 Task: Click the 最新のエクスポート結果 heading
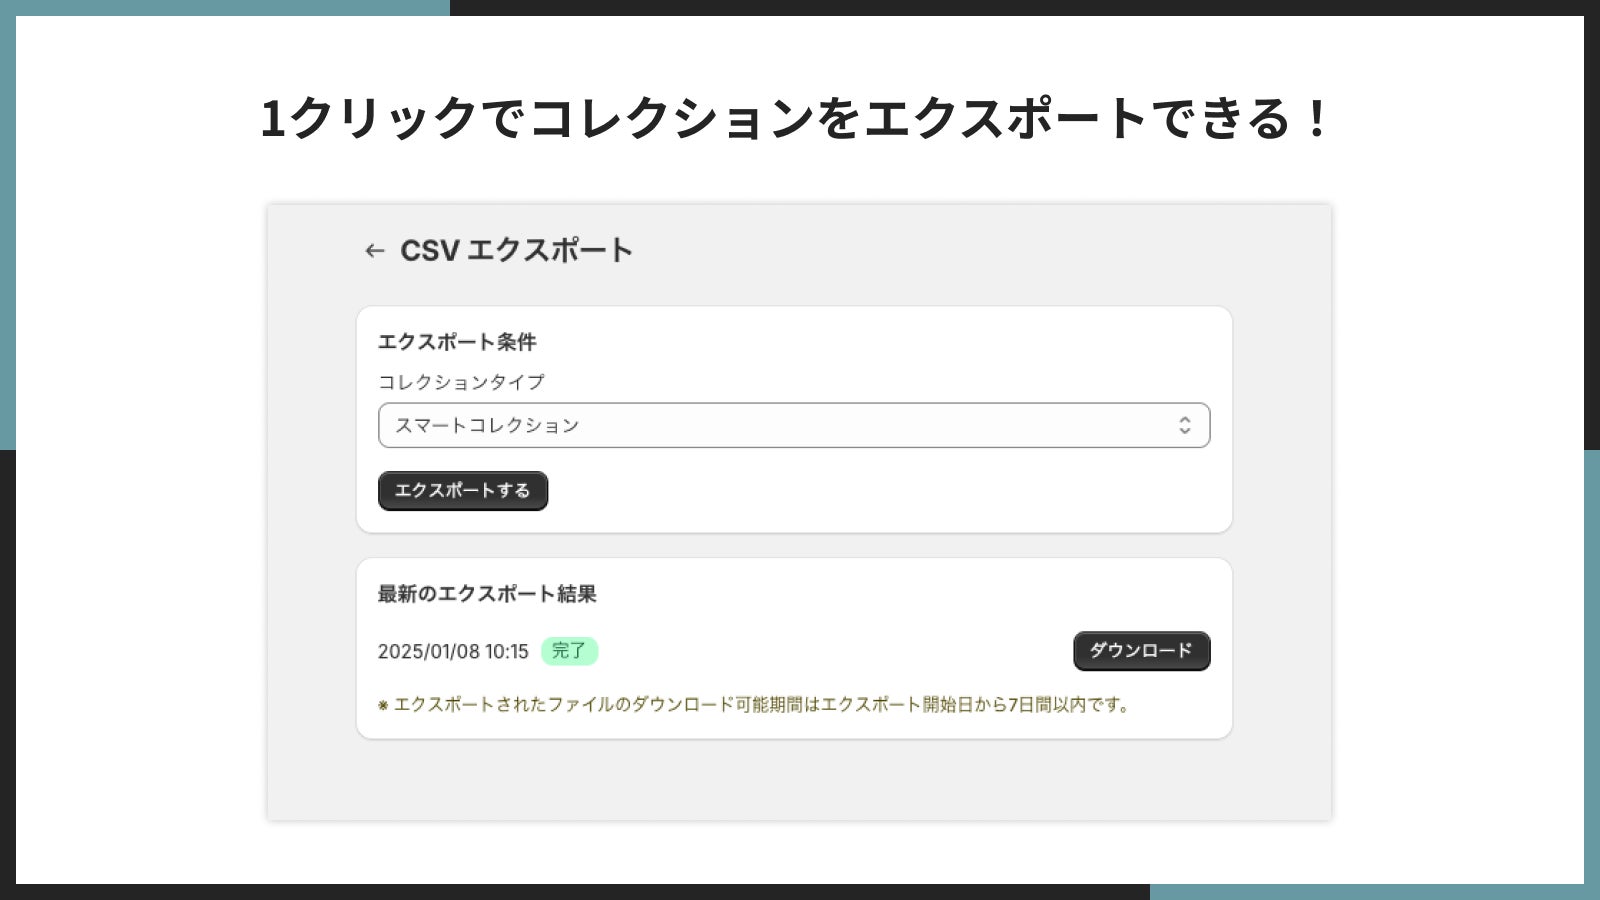pos(487,594)
